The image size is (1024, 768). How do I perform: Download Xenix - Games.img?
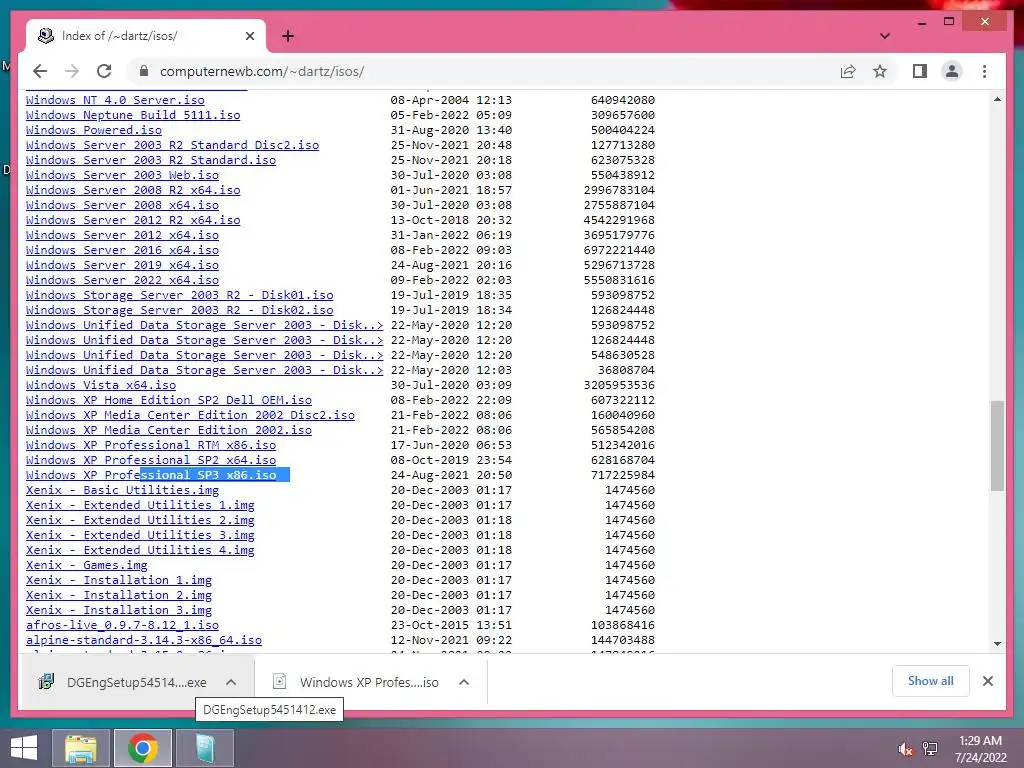click(x=87, y=566)
